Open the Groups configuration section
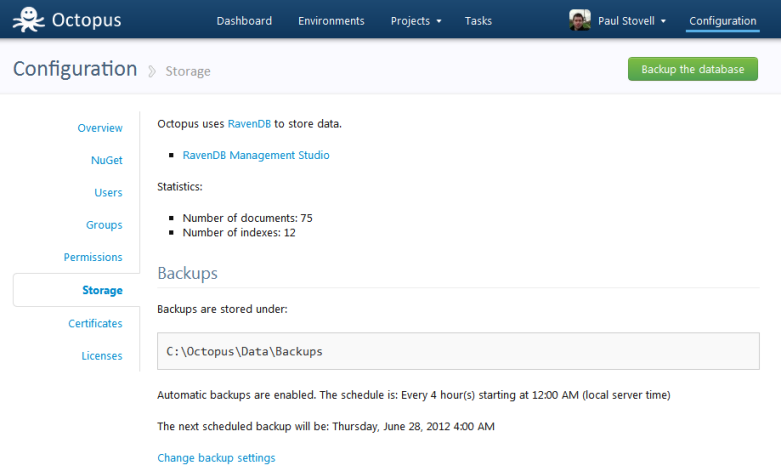The width and height of the screenshot is (781, 471). (104, 225)
